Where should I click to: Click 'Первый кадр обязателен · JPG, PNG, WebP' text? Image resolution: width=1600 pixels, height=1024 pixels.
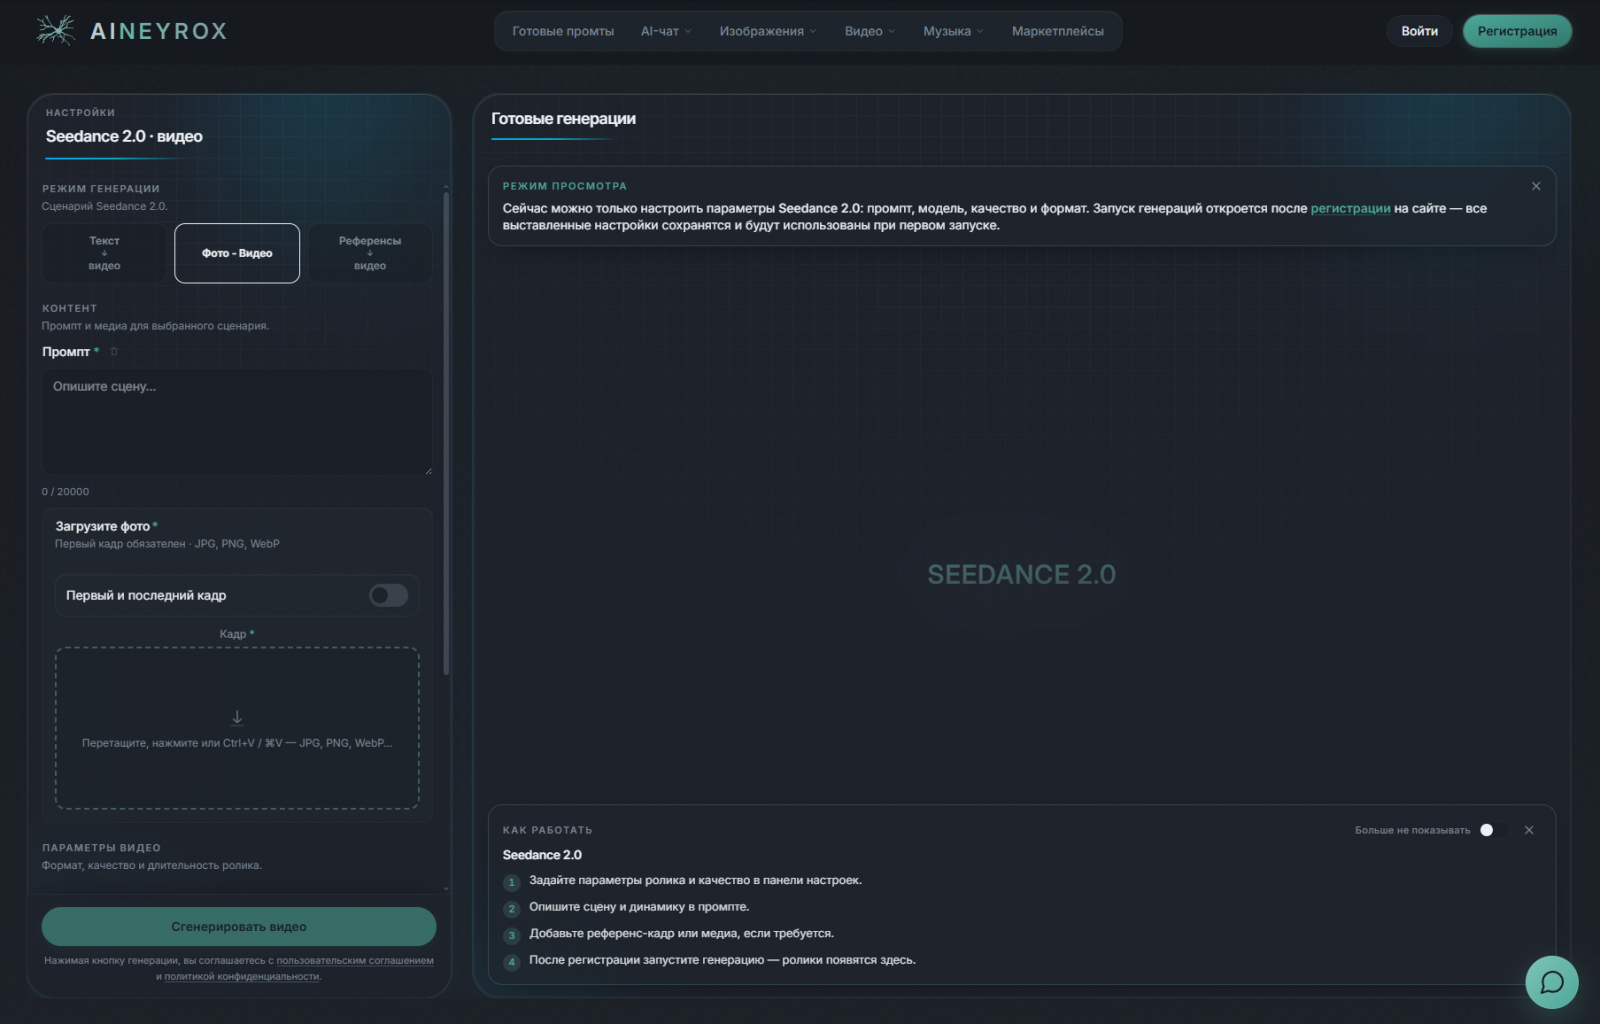pos(167,544)
